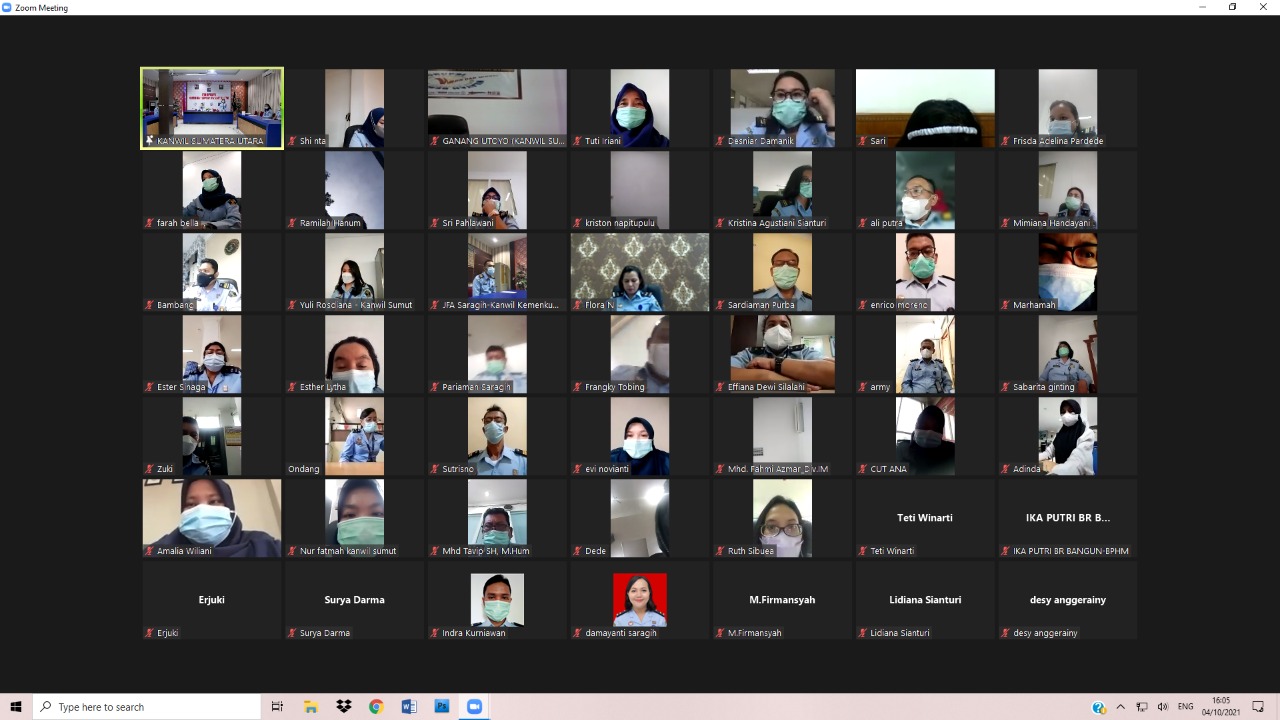Select the KANWIL SUMATERA UTARA video tile
This screenshot has width=1280, height=720.
click(x=212, y=108)
